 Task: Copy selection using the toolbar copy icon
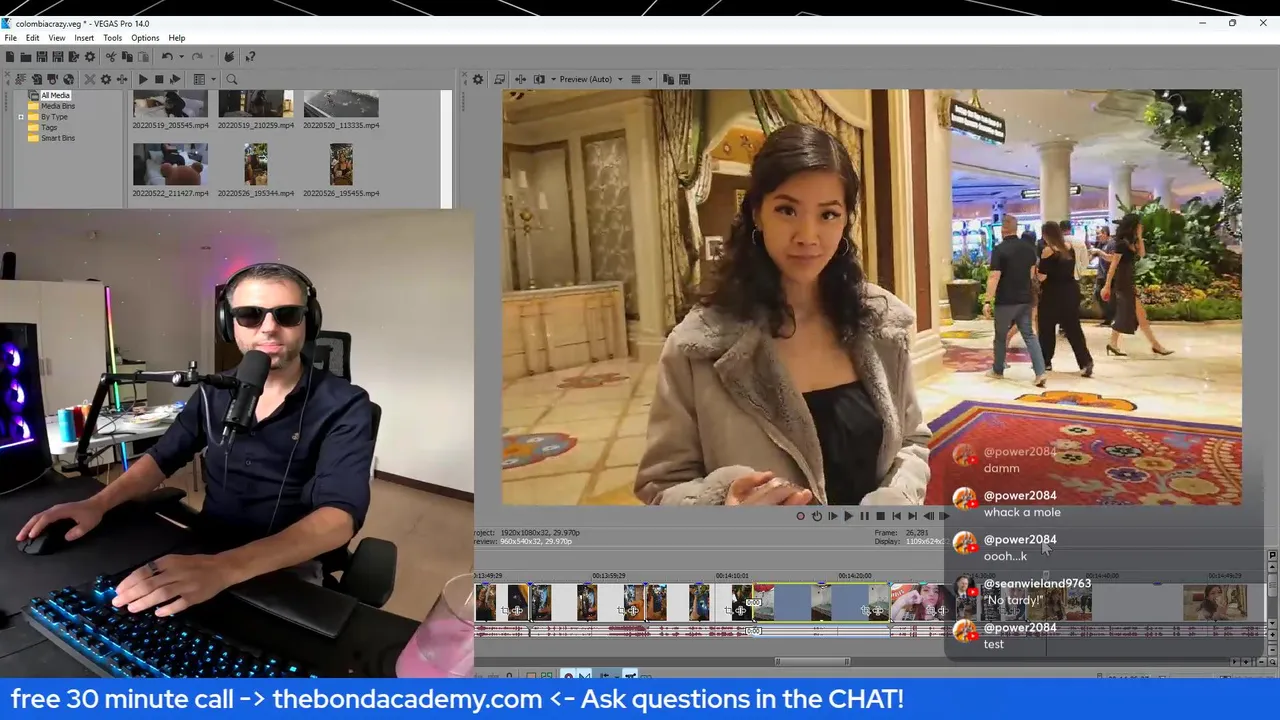[x=127, y=57]
